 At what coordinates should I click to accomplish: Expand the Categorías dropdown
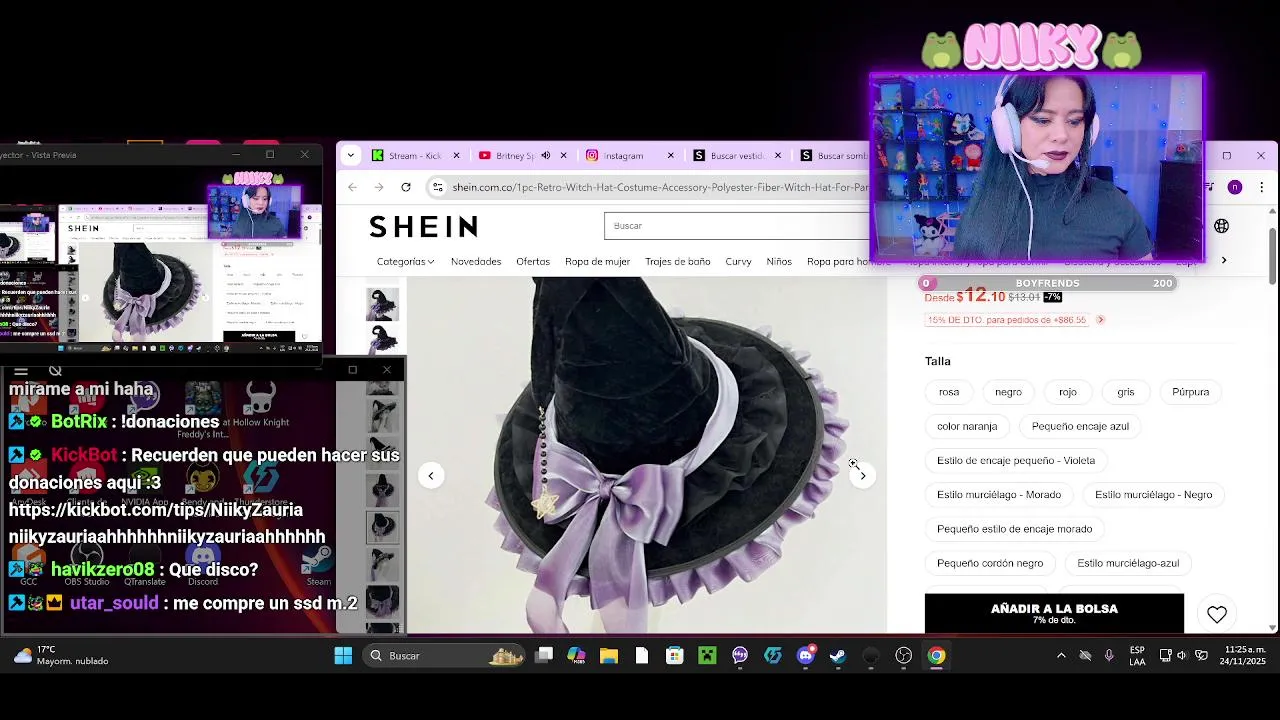[x=405, y=262]
